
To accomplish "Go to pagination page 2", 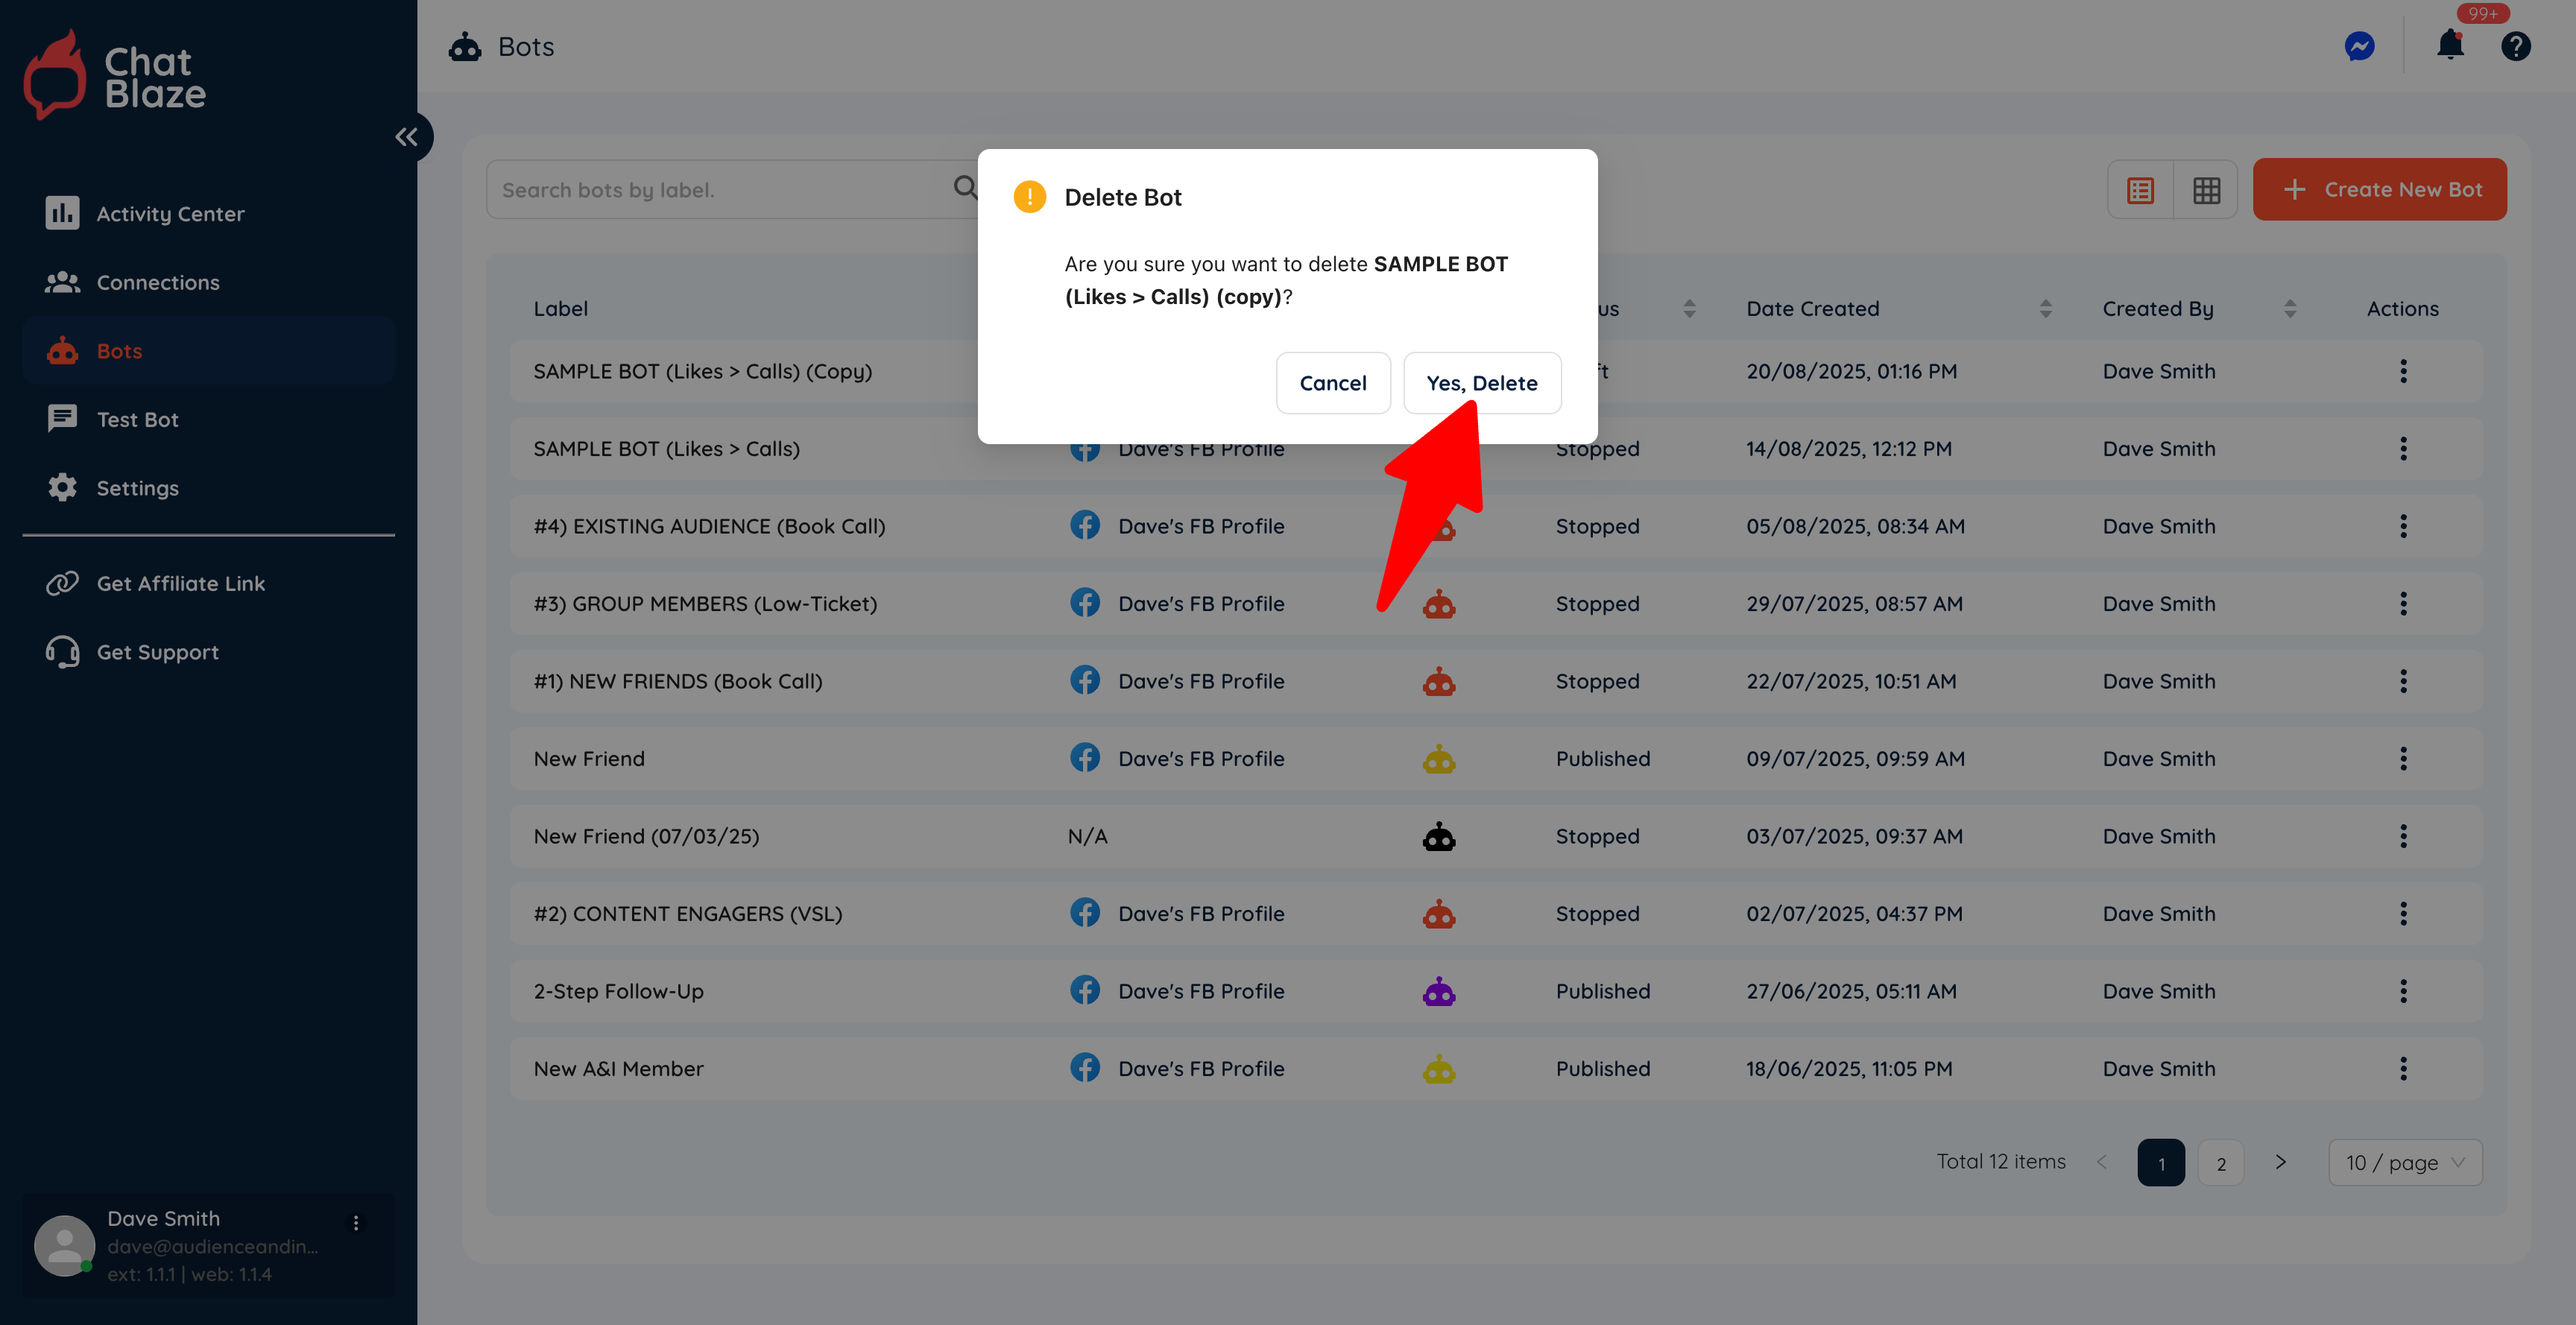I will coord(2220,1163).
